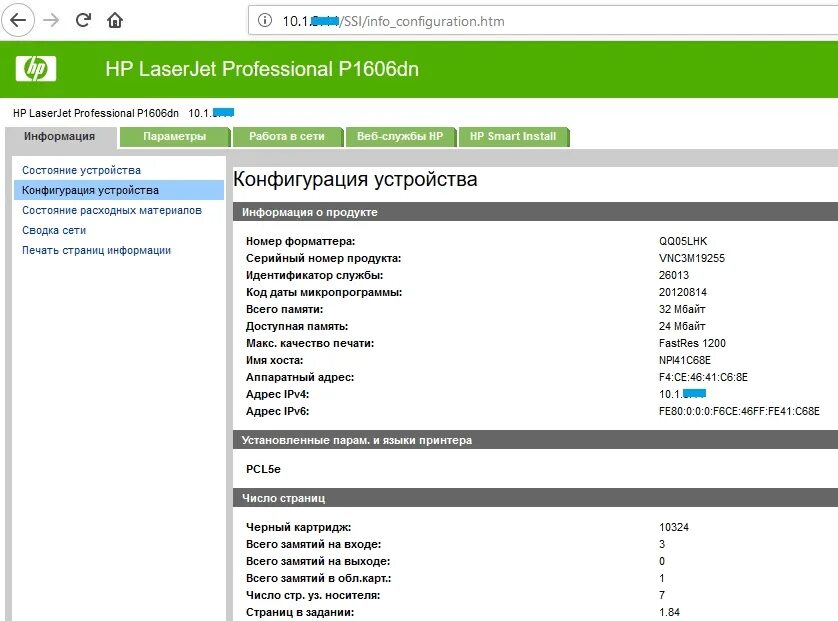
Task: Click the IPv6 address value FE80:0:0:0:F6CE:46FF:FE41:C68E
Action: tap(739, 411)
